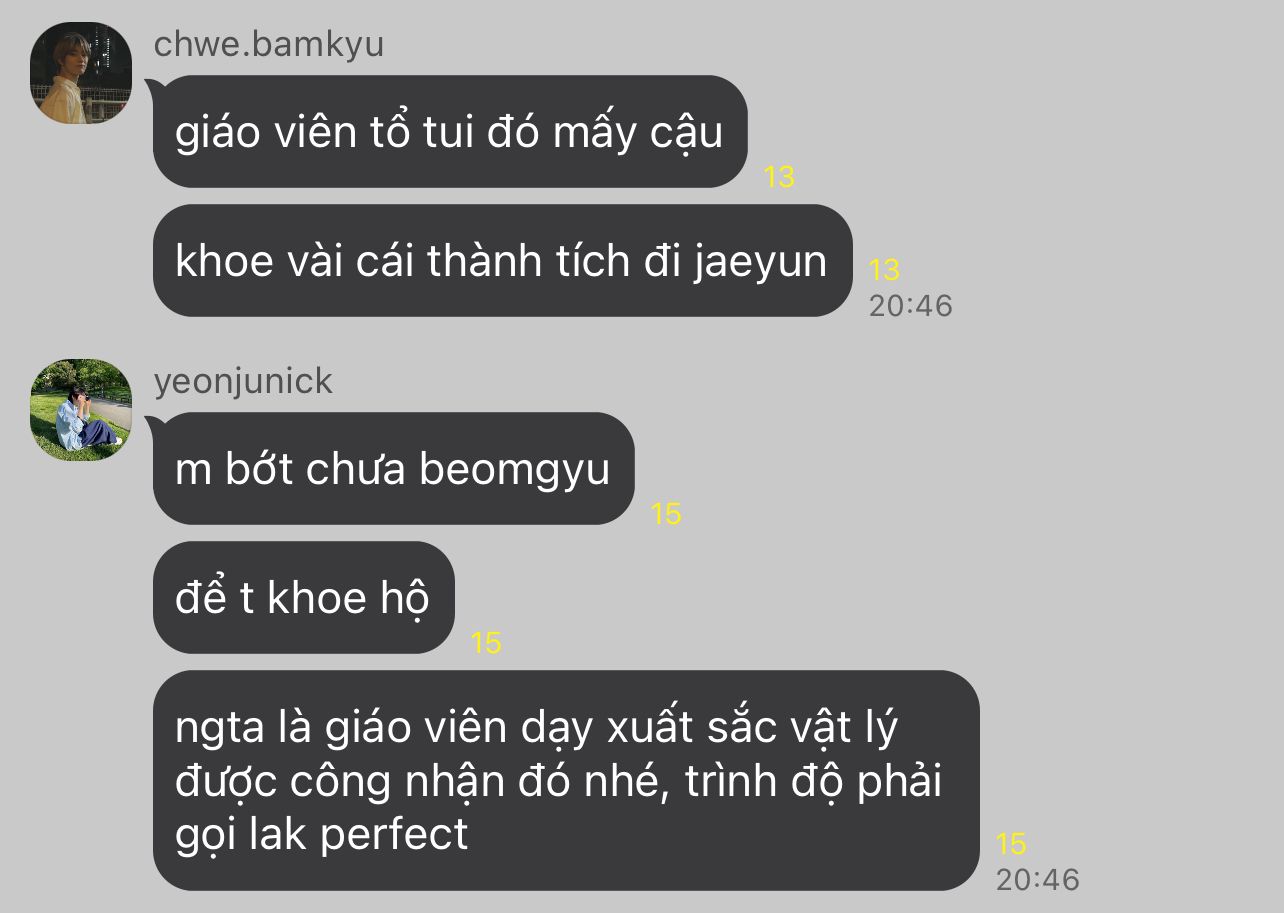Click read count 13 beside "giáo viên tổ tui" message
The image size is (1284, 913).
click(x=779, y=177)
